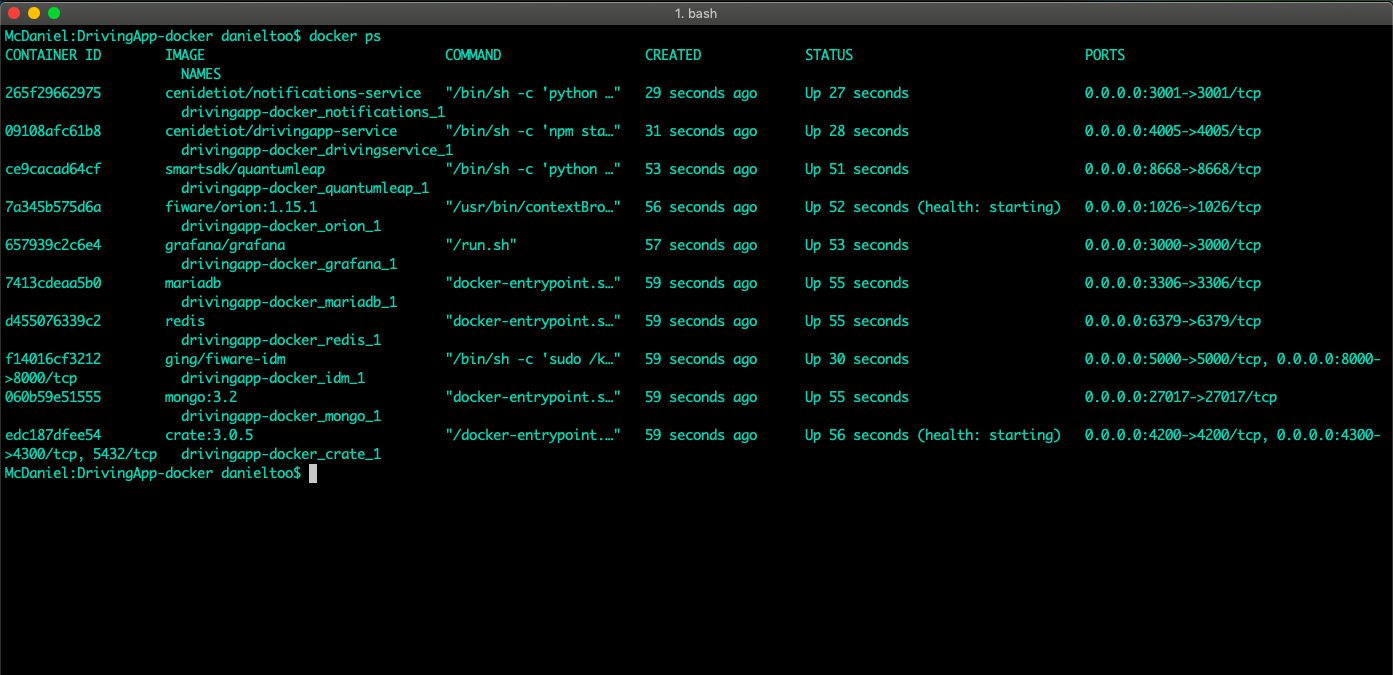
Task: Click name drivingapp-docker_orion_1
Action: pos(281,226)
